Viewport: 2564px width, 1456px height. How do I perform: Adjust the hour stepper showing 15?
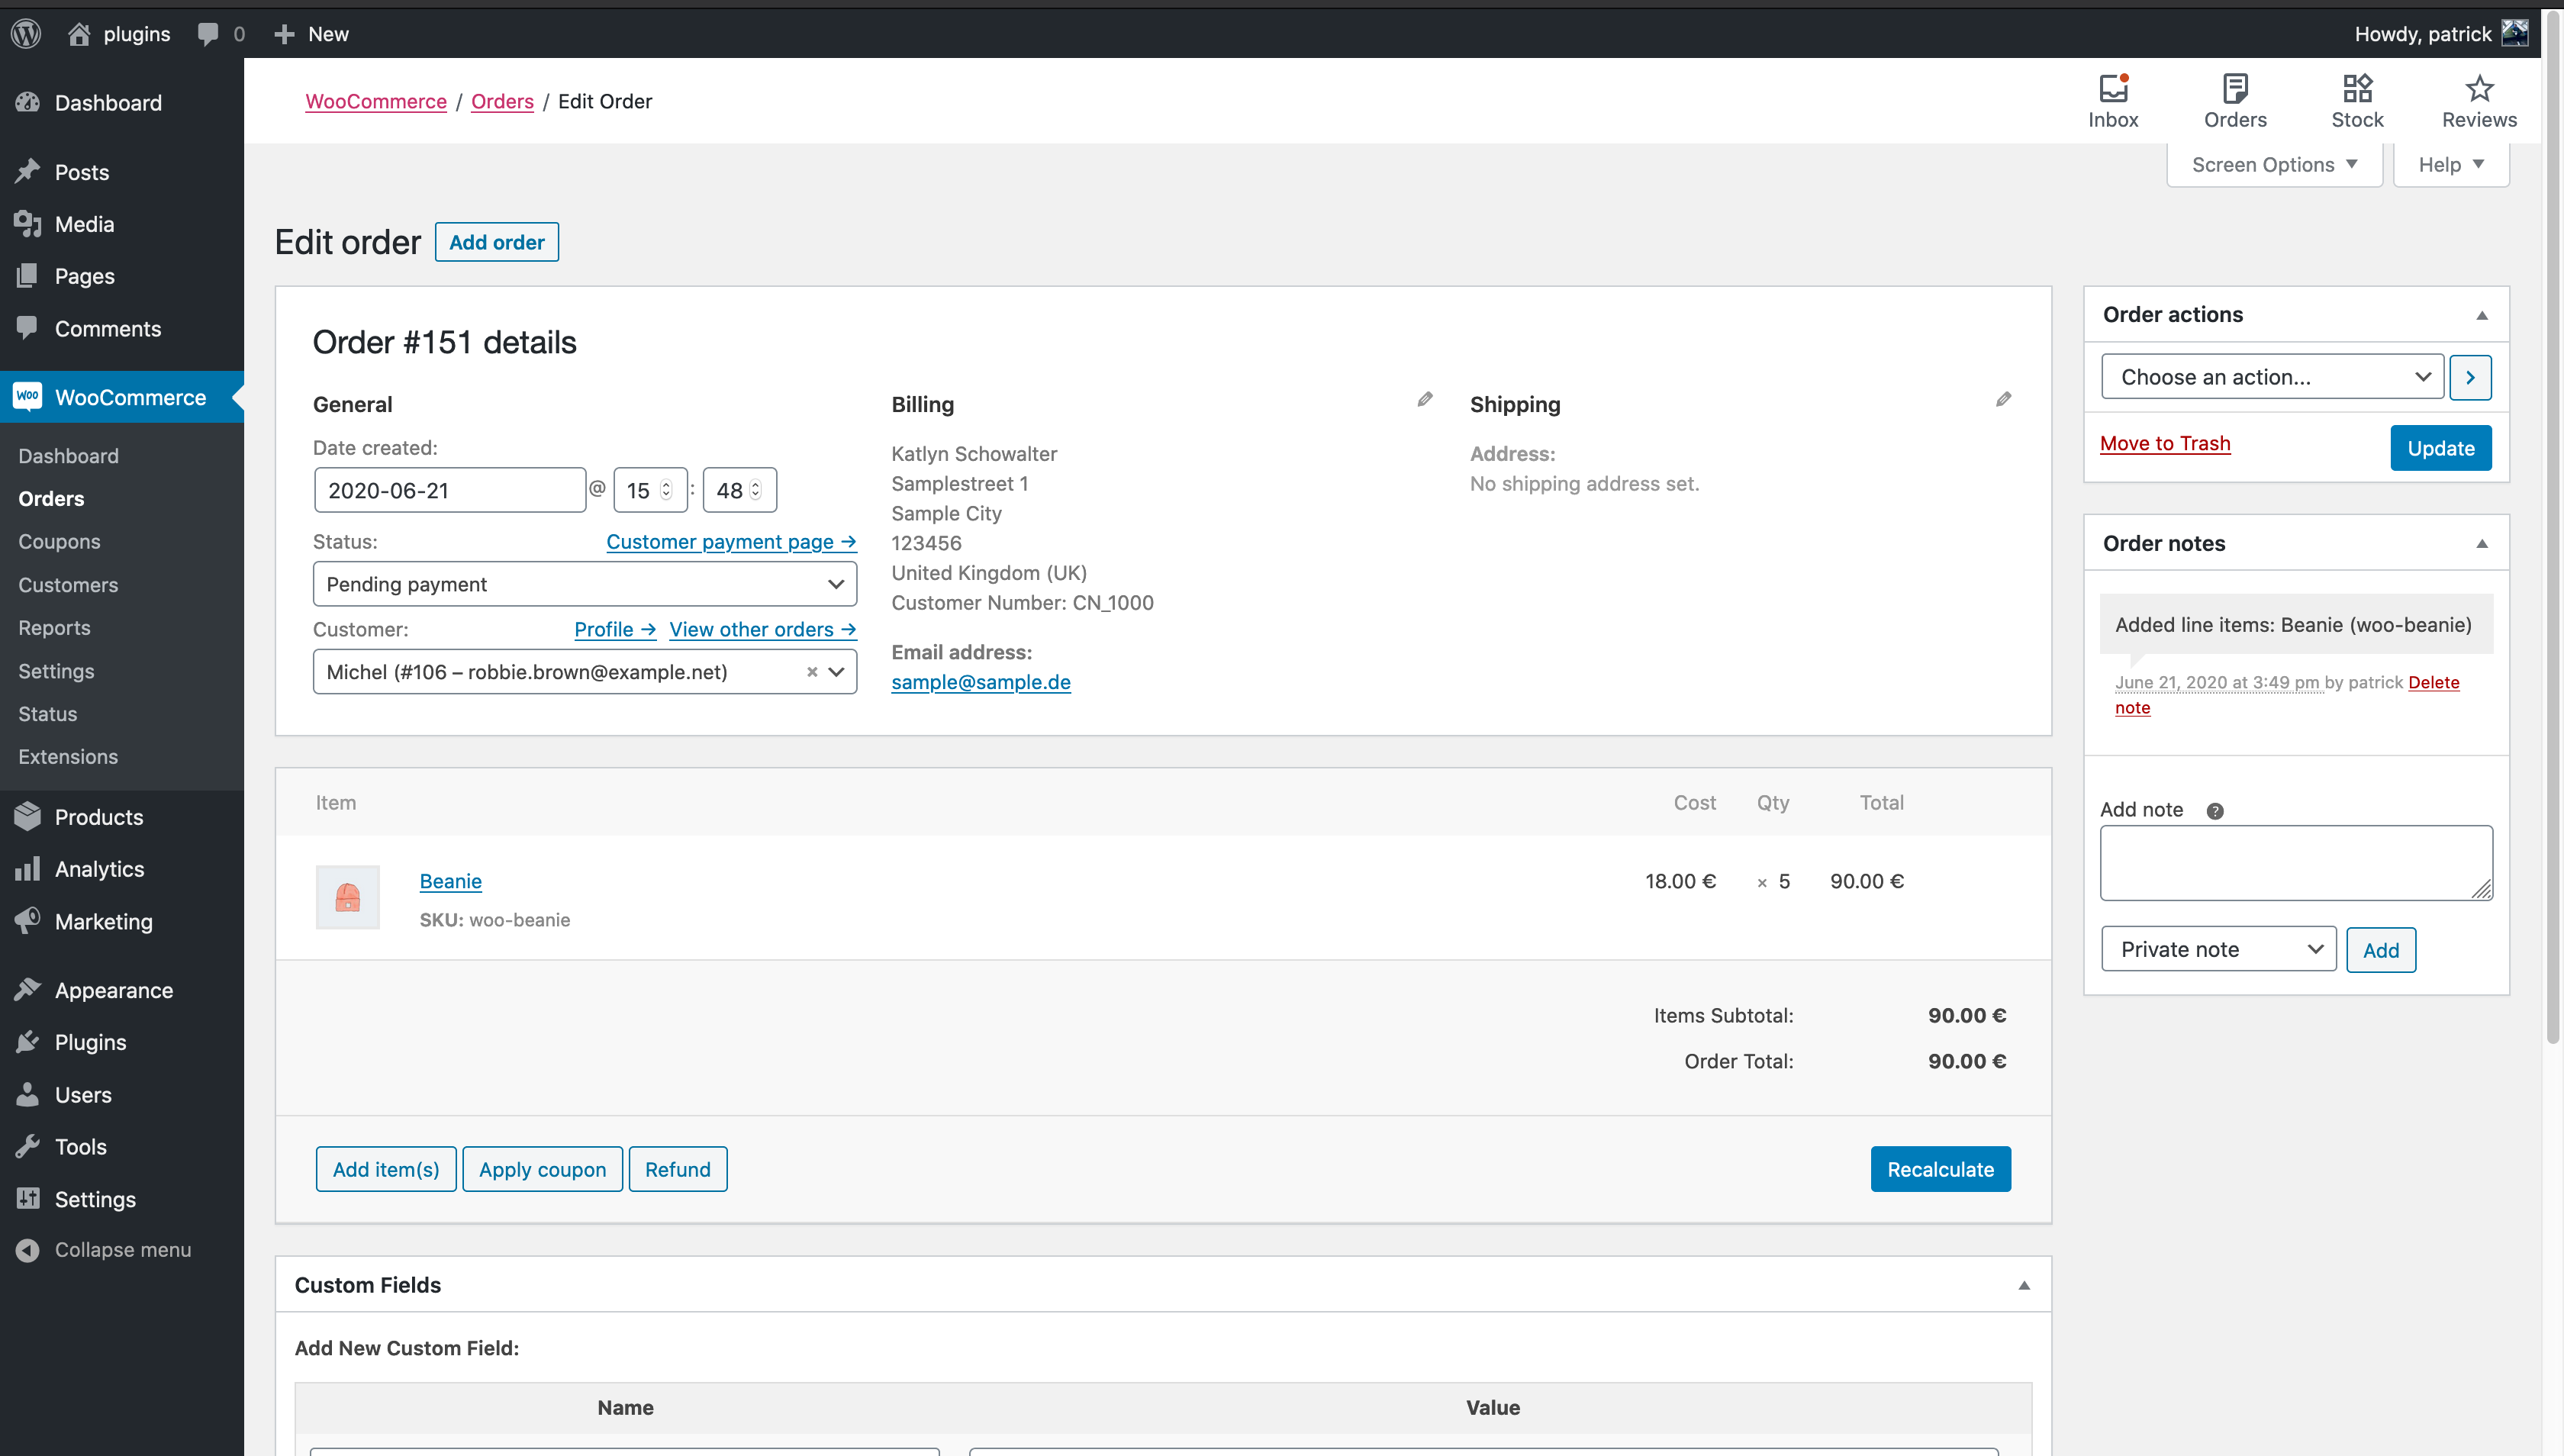[666, 490]
